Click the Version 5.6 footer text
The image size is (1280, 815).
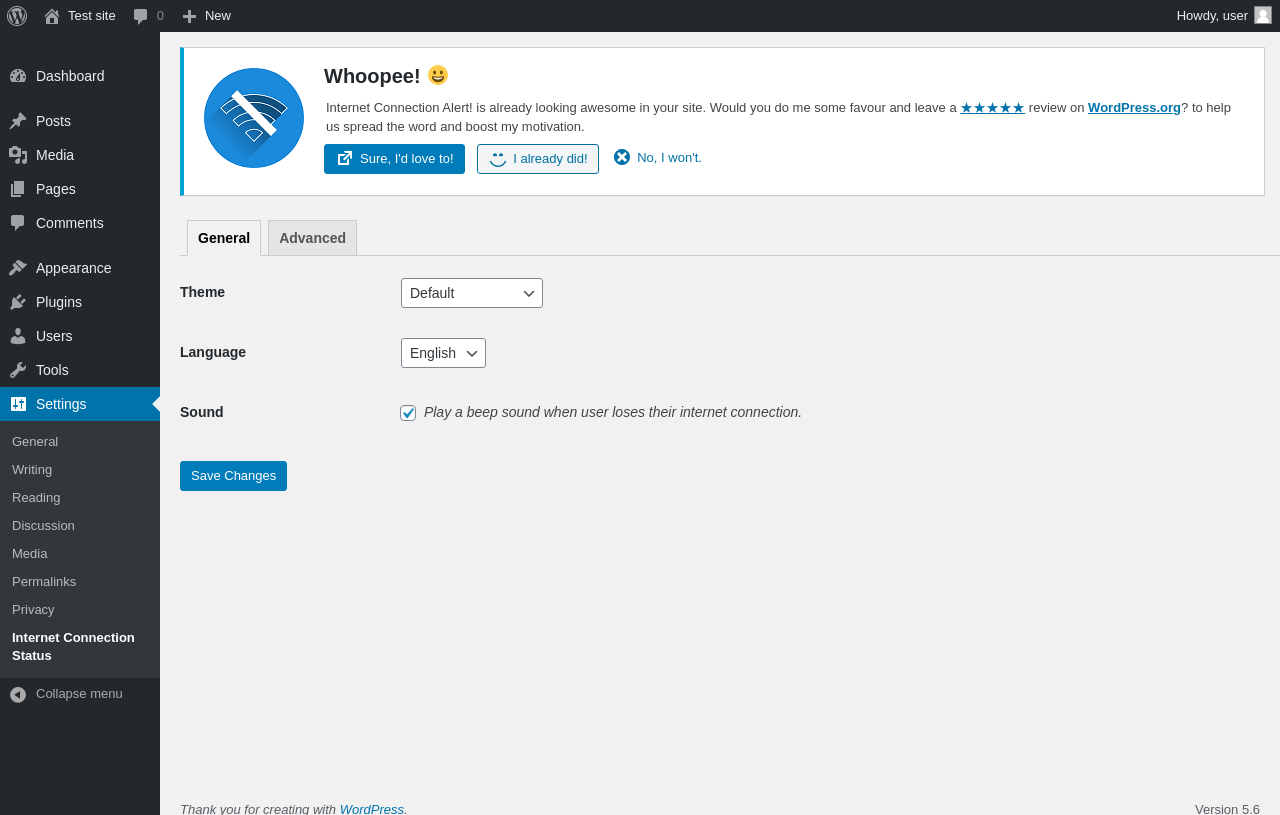click(x=1227, y=809)
